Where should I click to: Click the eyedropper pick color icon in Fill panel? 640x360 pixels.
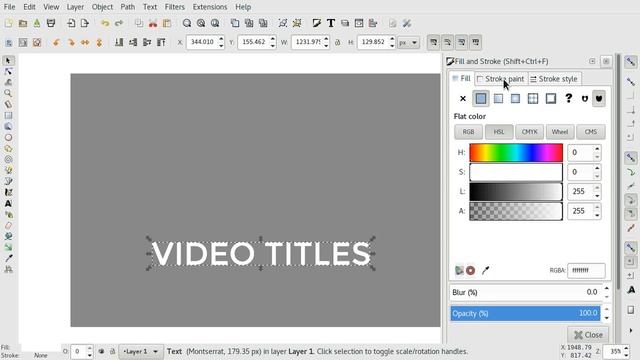(485, 270)
